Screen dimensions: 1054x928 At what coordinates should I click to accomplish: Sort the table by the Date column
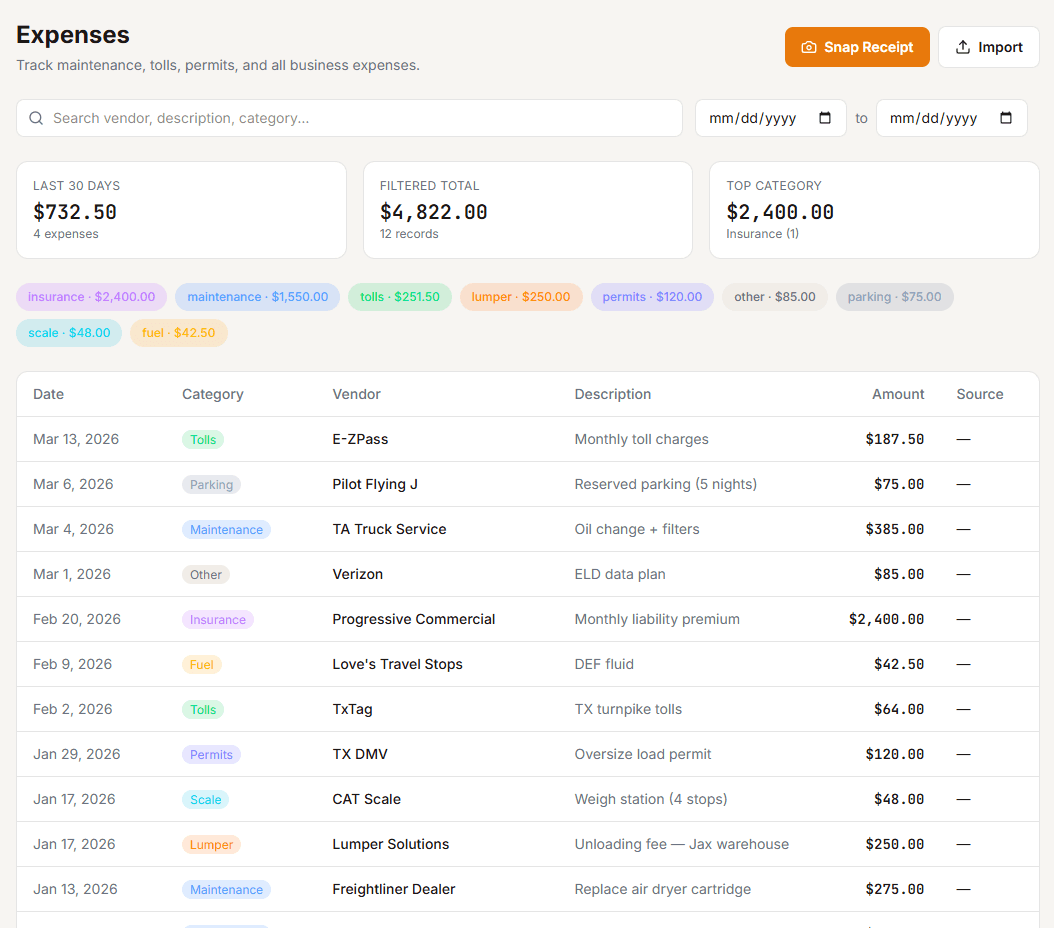click(x=48, y=394)
